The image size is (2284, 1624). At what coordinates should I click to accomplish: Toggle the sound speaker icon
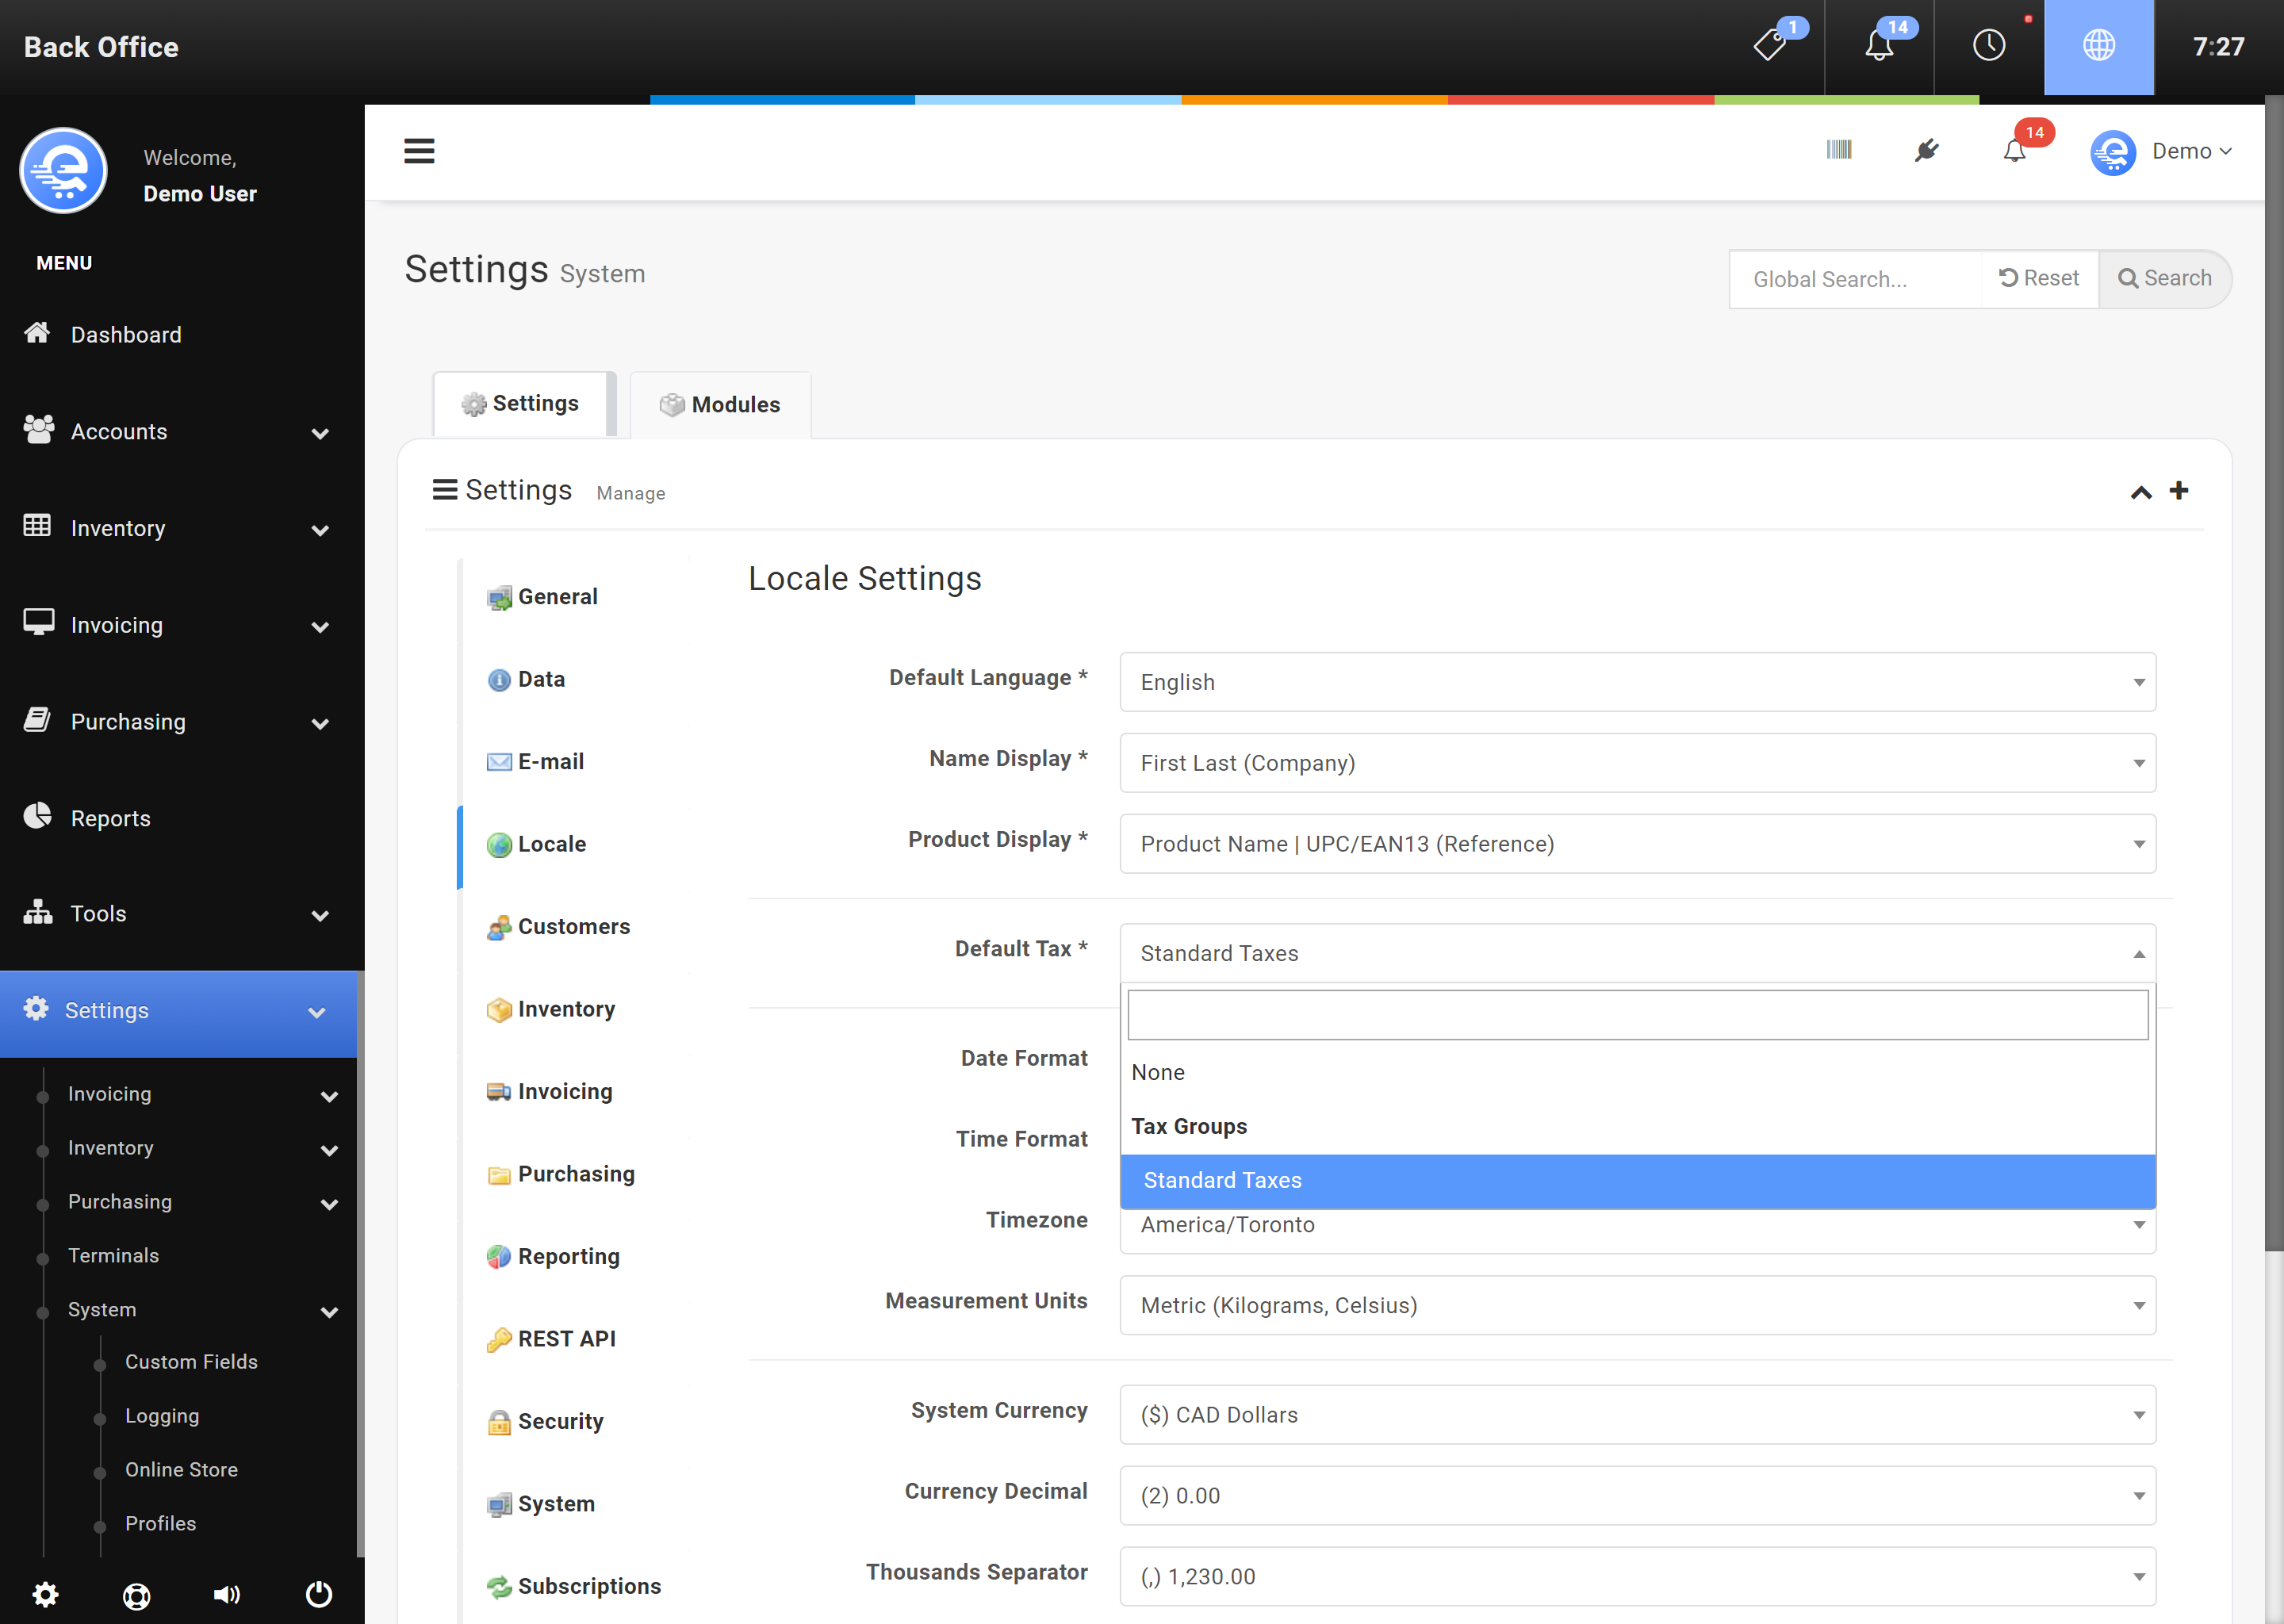(227, 1594)
